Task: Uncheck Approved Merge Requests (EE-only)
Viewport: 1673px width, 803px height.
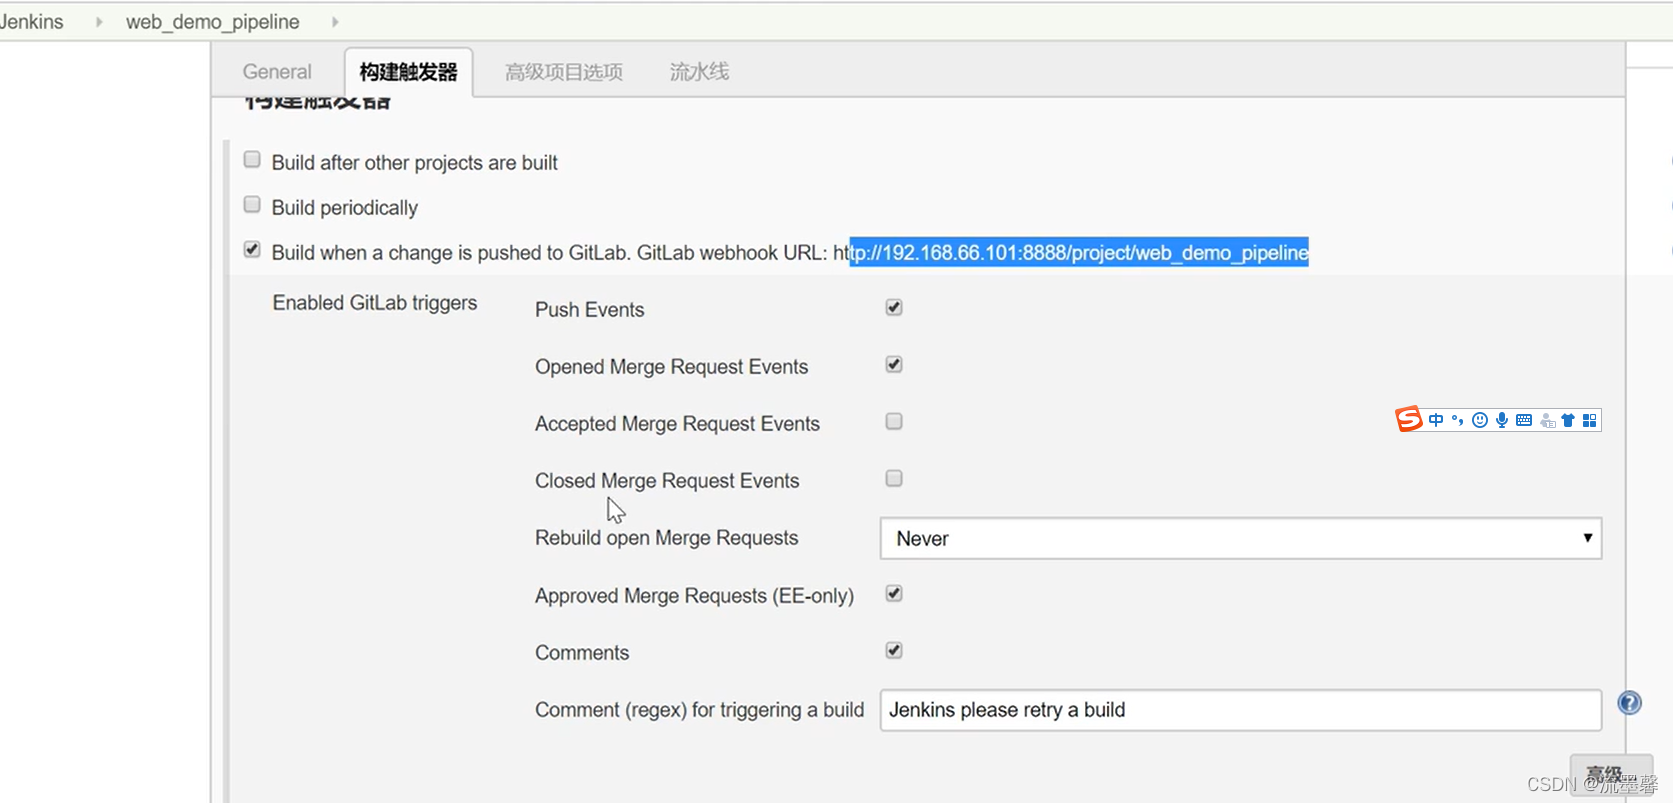Action: tap(894, 593)
